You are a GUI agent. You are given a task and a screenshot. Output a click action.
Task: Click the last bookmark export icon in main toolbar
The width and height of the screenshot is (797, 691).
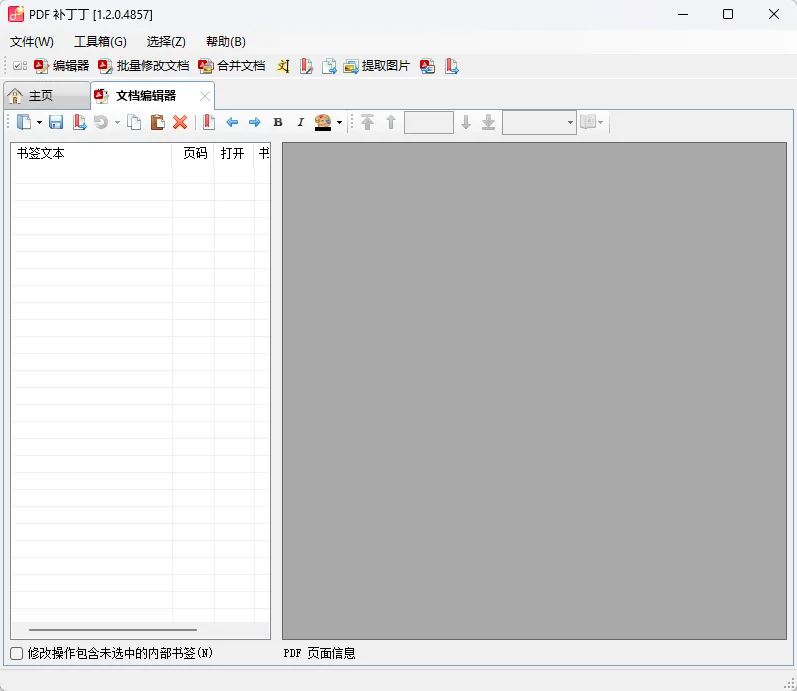click(x=451, y=66)
